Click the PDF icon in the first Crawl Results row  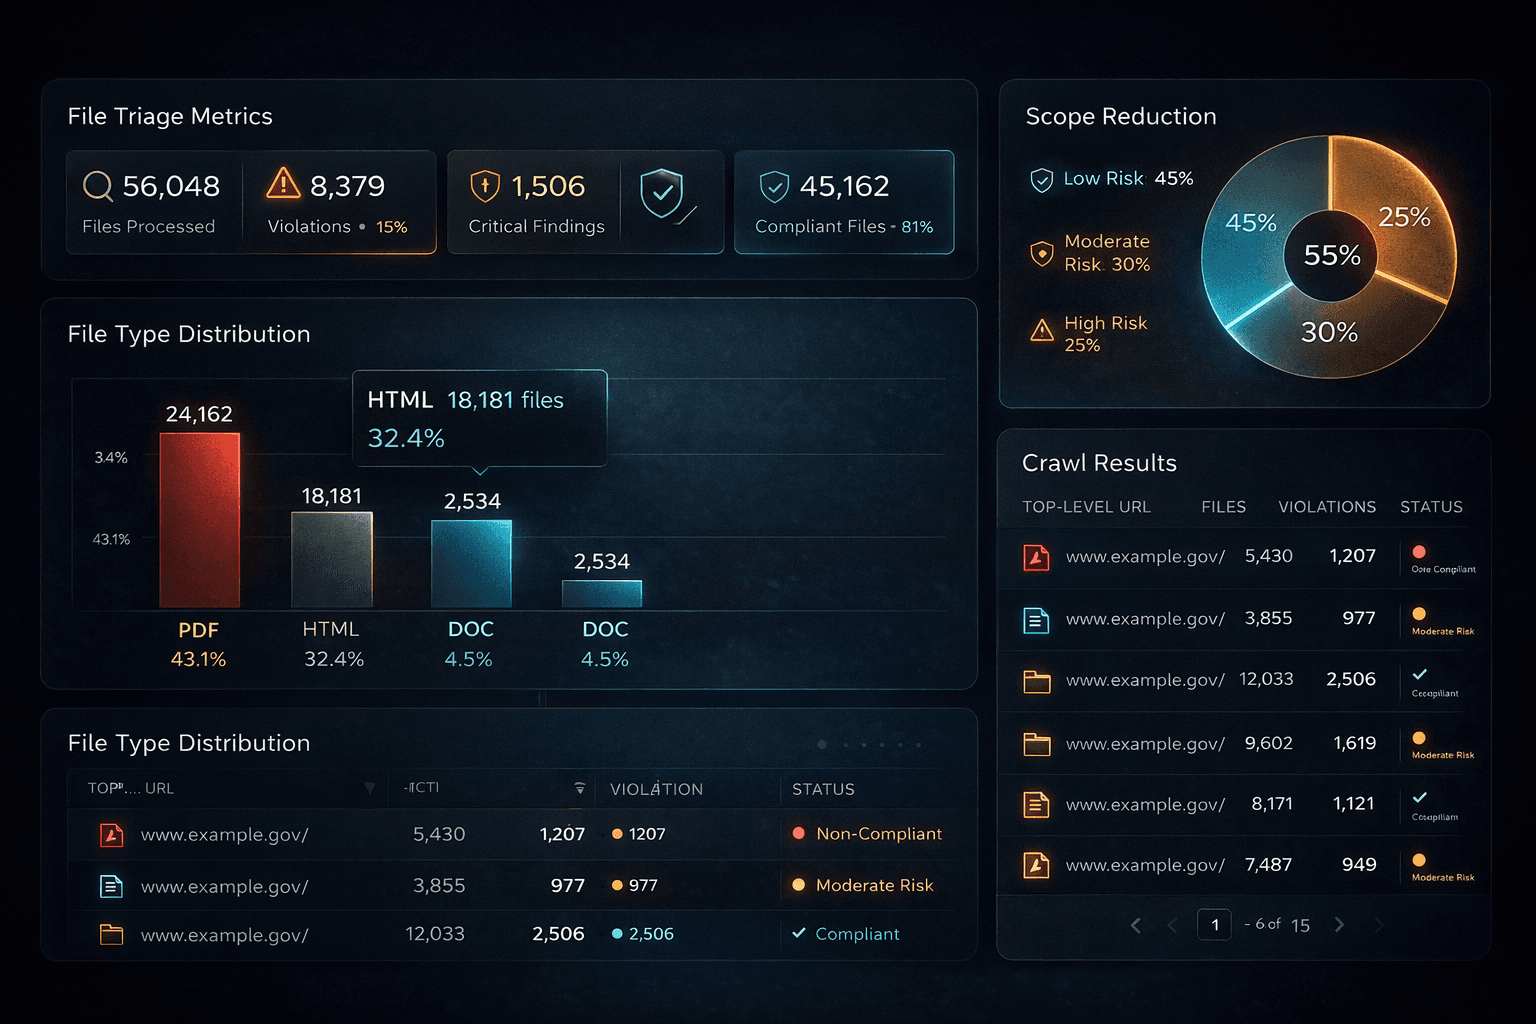[1036, 557]
